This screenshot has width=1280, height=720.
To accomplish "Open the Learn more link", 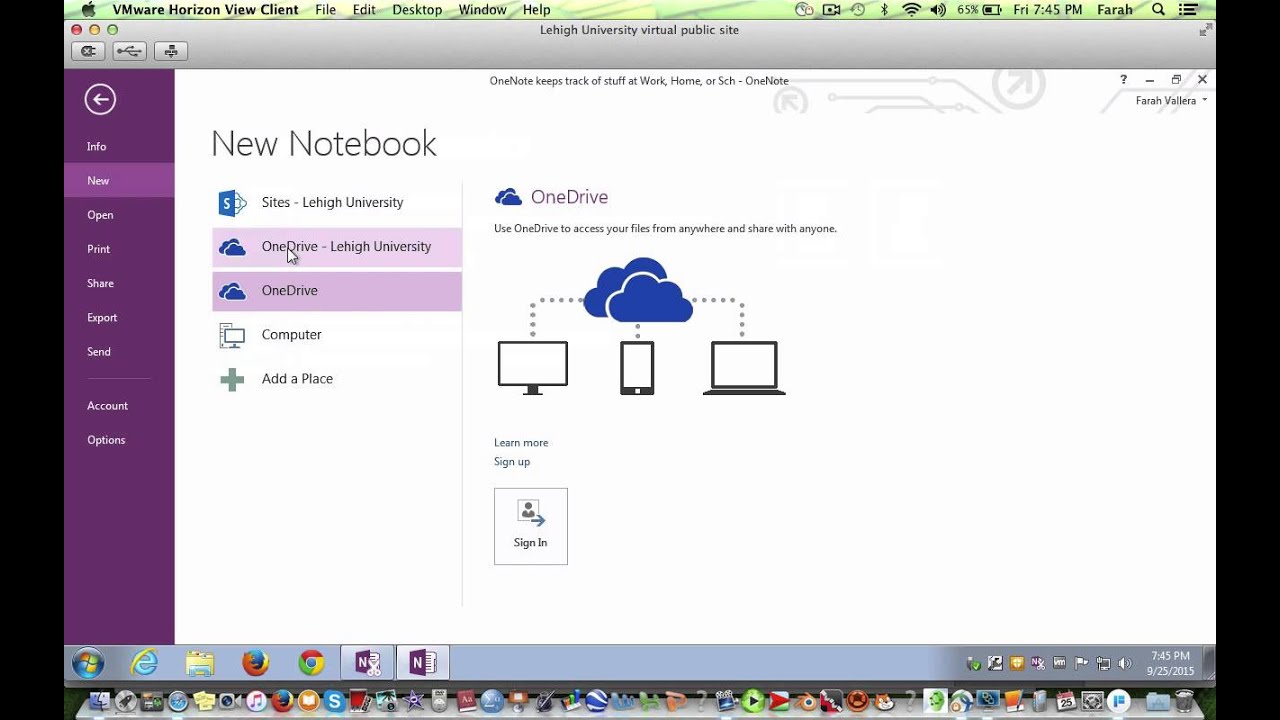I will [521, 442].
